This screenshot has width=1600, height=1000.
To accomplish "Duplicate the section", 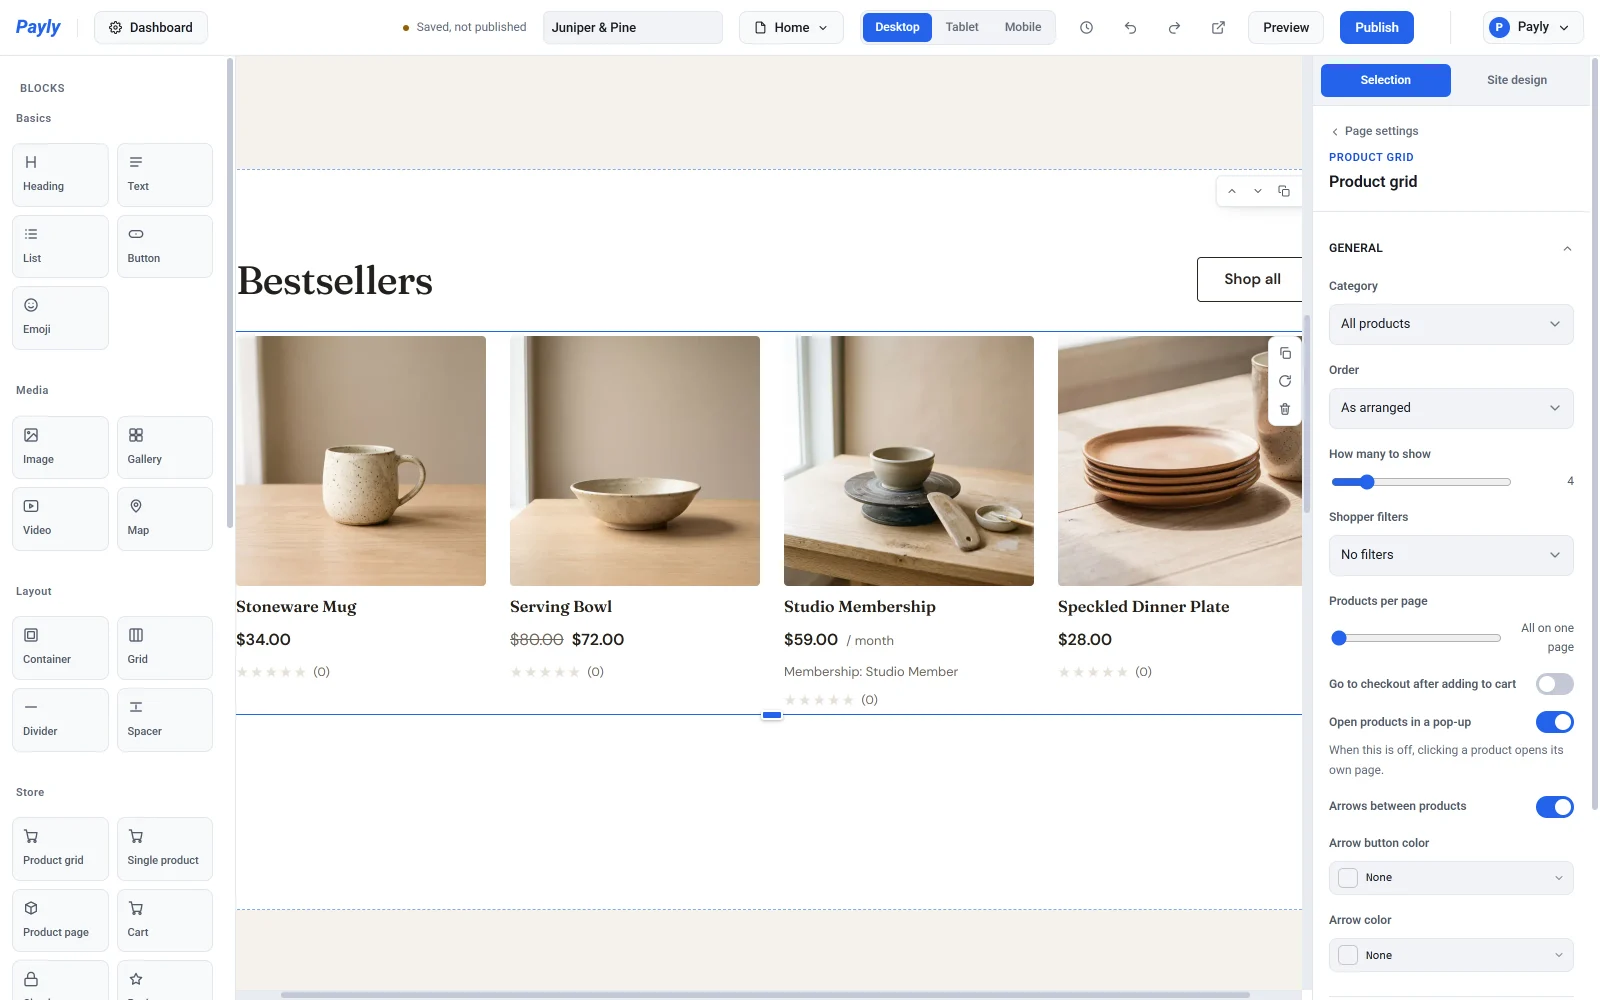I will click(1284, 191).
